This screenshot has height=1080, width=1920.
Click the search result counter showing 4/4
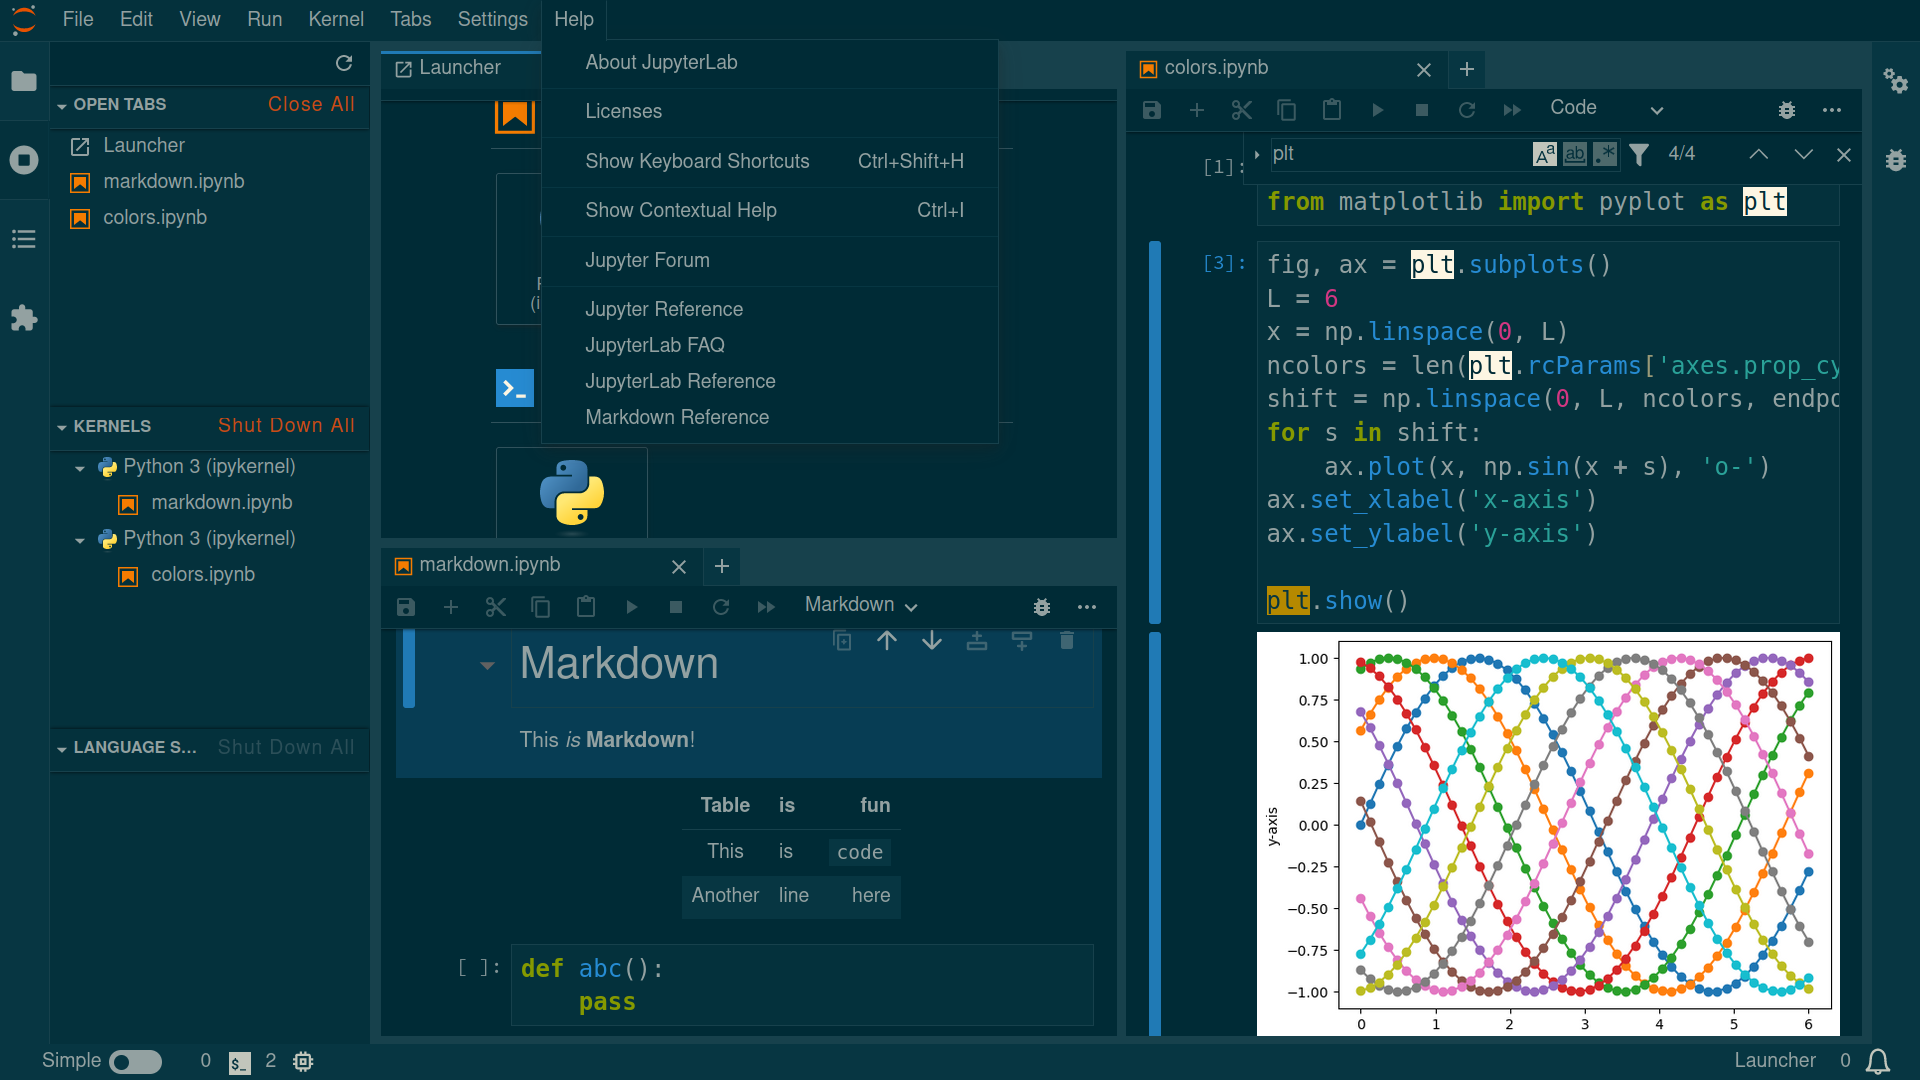tap(1680, 156)
